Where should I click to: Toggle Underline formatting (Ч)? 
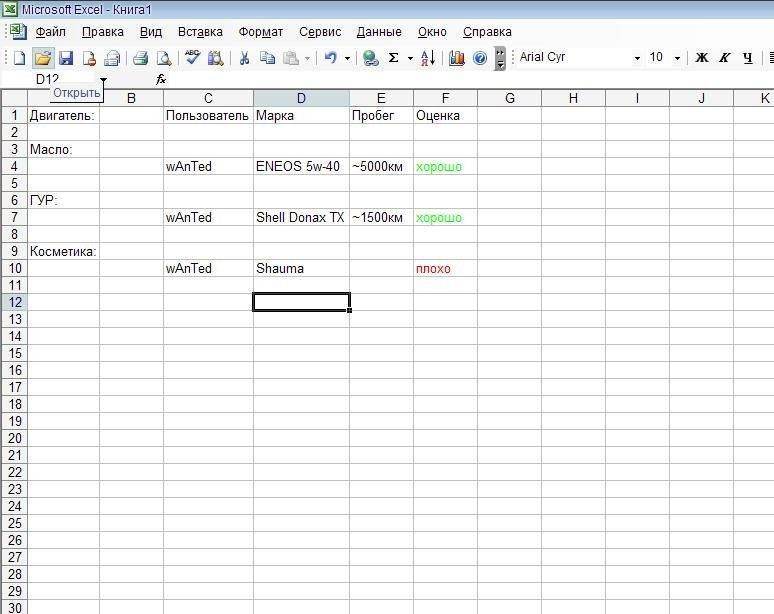pyautogui.click(x=748, y=58)
